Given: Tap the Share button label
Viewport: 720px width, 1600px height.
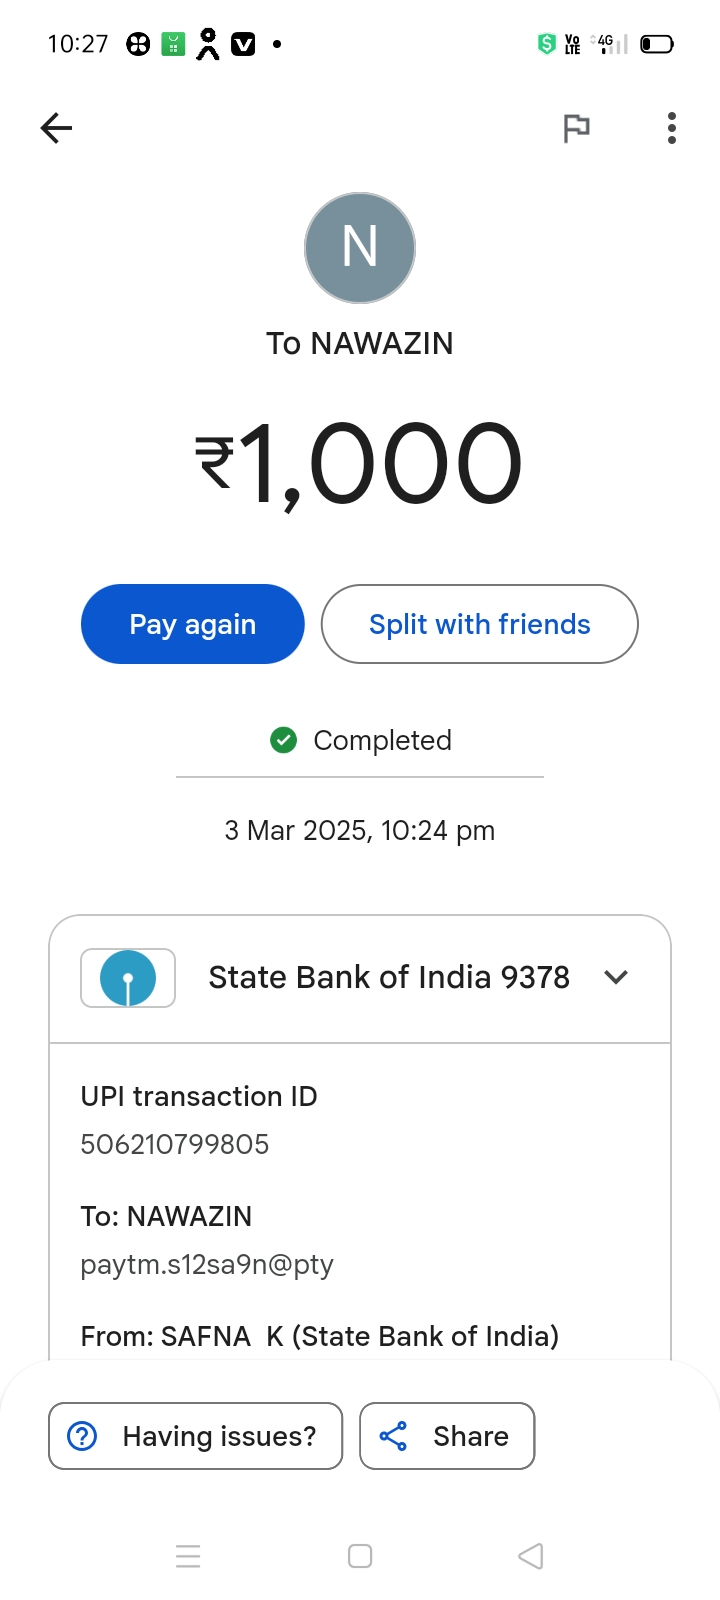Looking at the screenshot, I should point(471,1436).
